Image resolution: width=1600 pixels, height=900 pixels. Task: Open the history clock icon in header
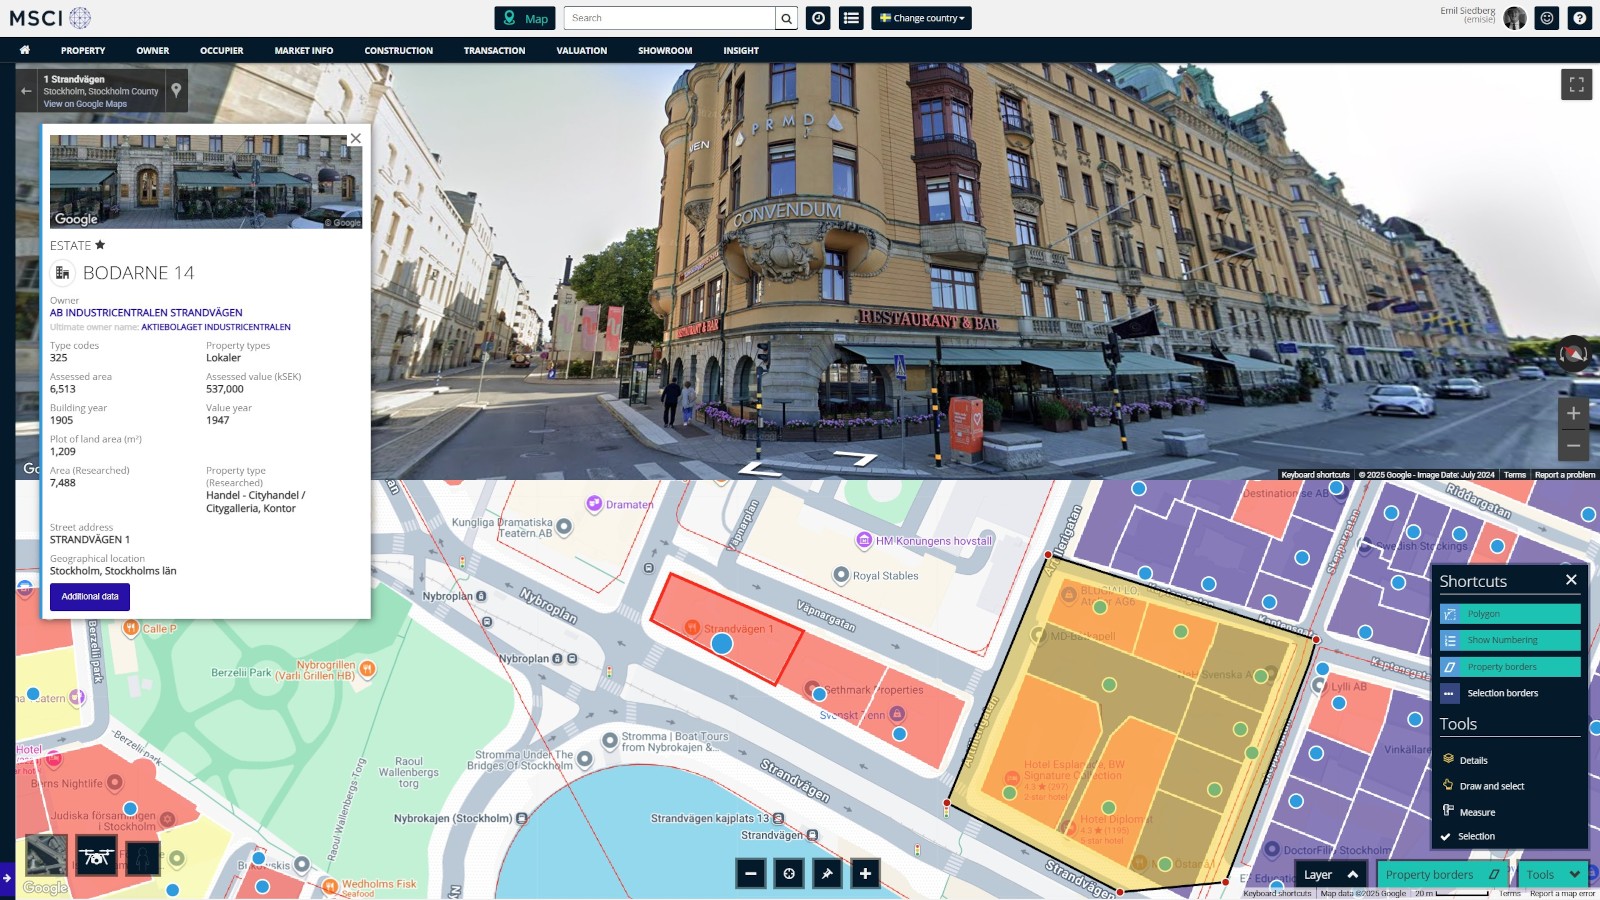click(818, 18)
